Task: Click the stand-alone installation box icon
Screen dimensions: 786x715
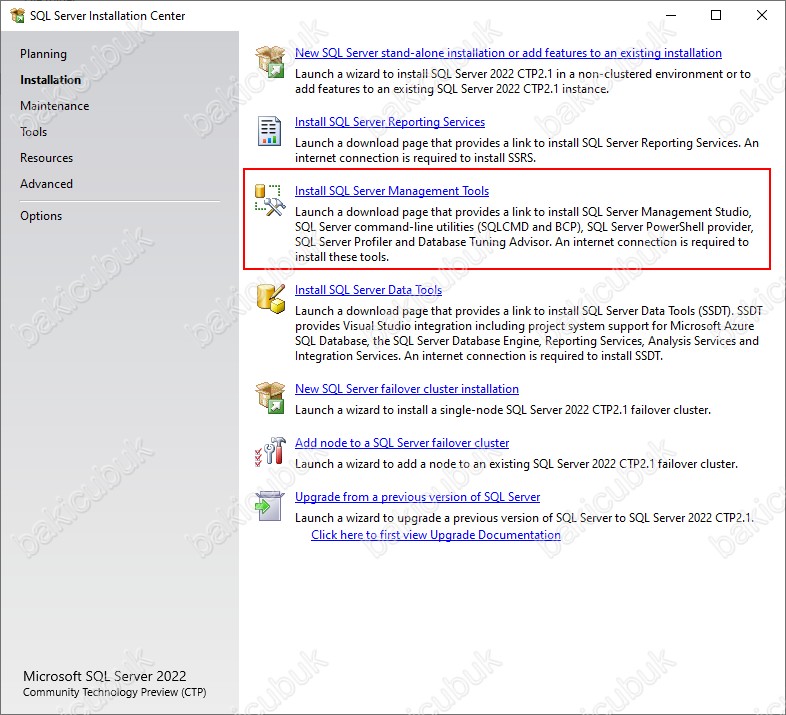Action: [270, 62]
